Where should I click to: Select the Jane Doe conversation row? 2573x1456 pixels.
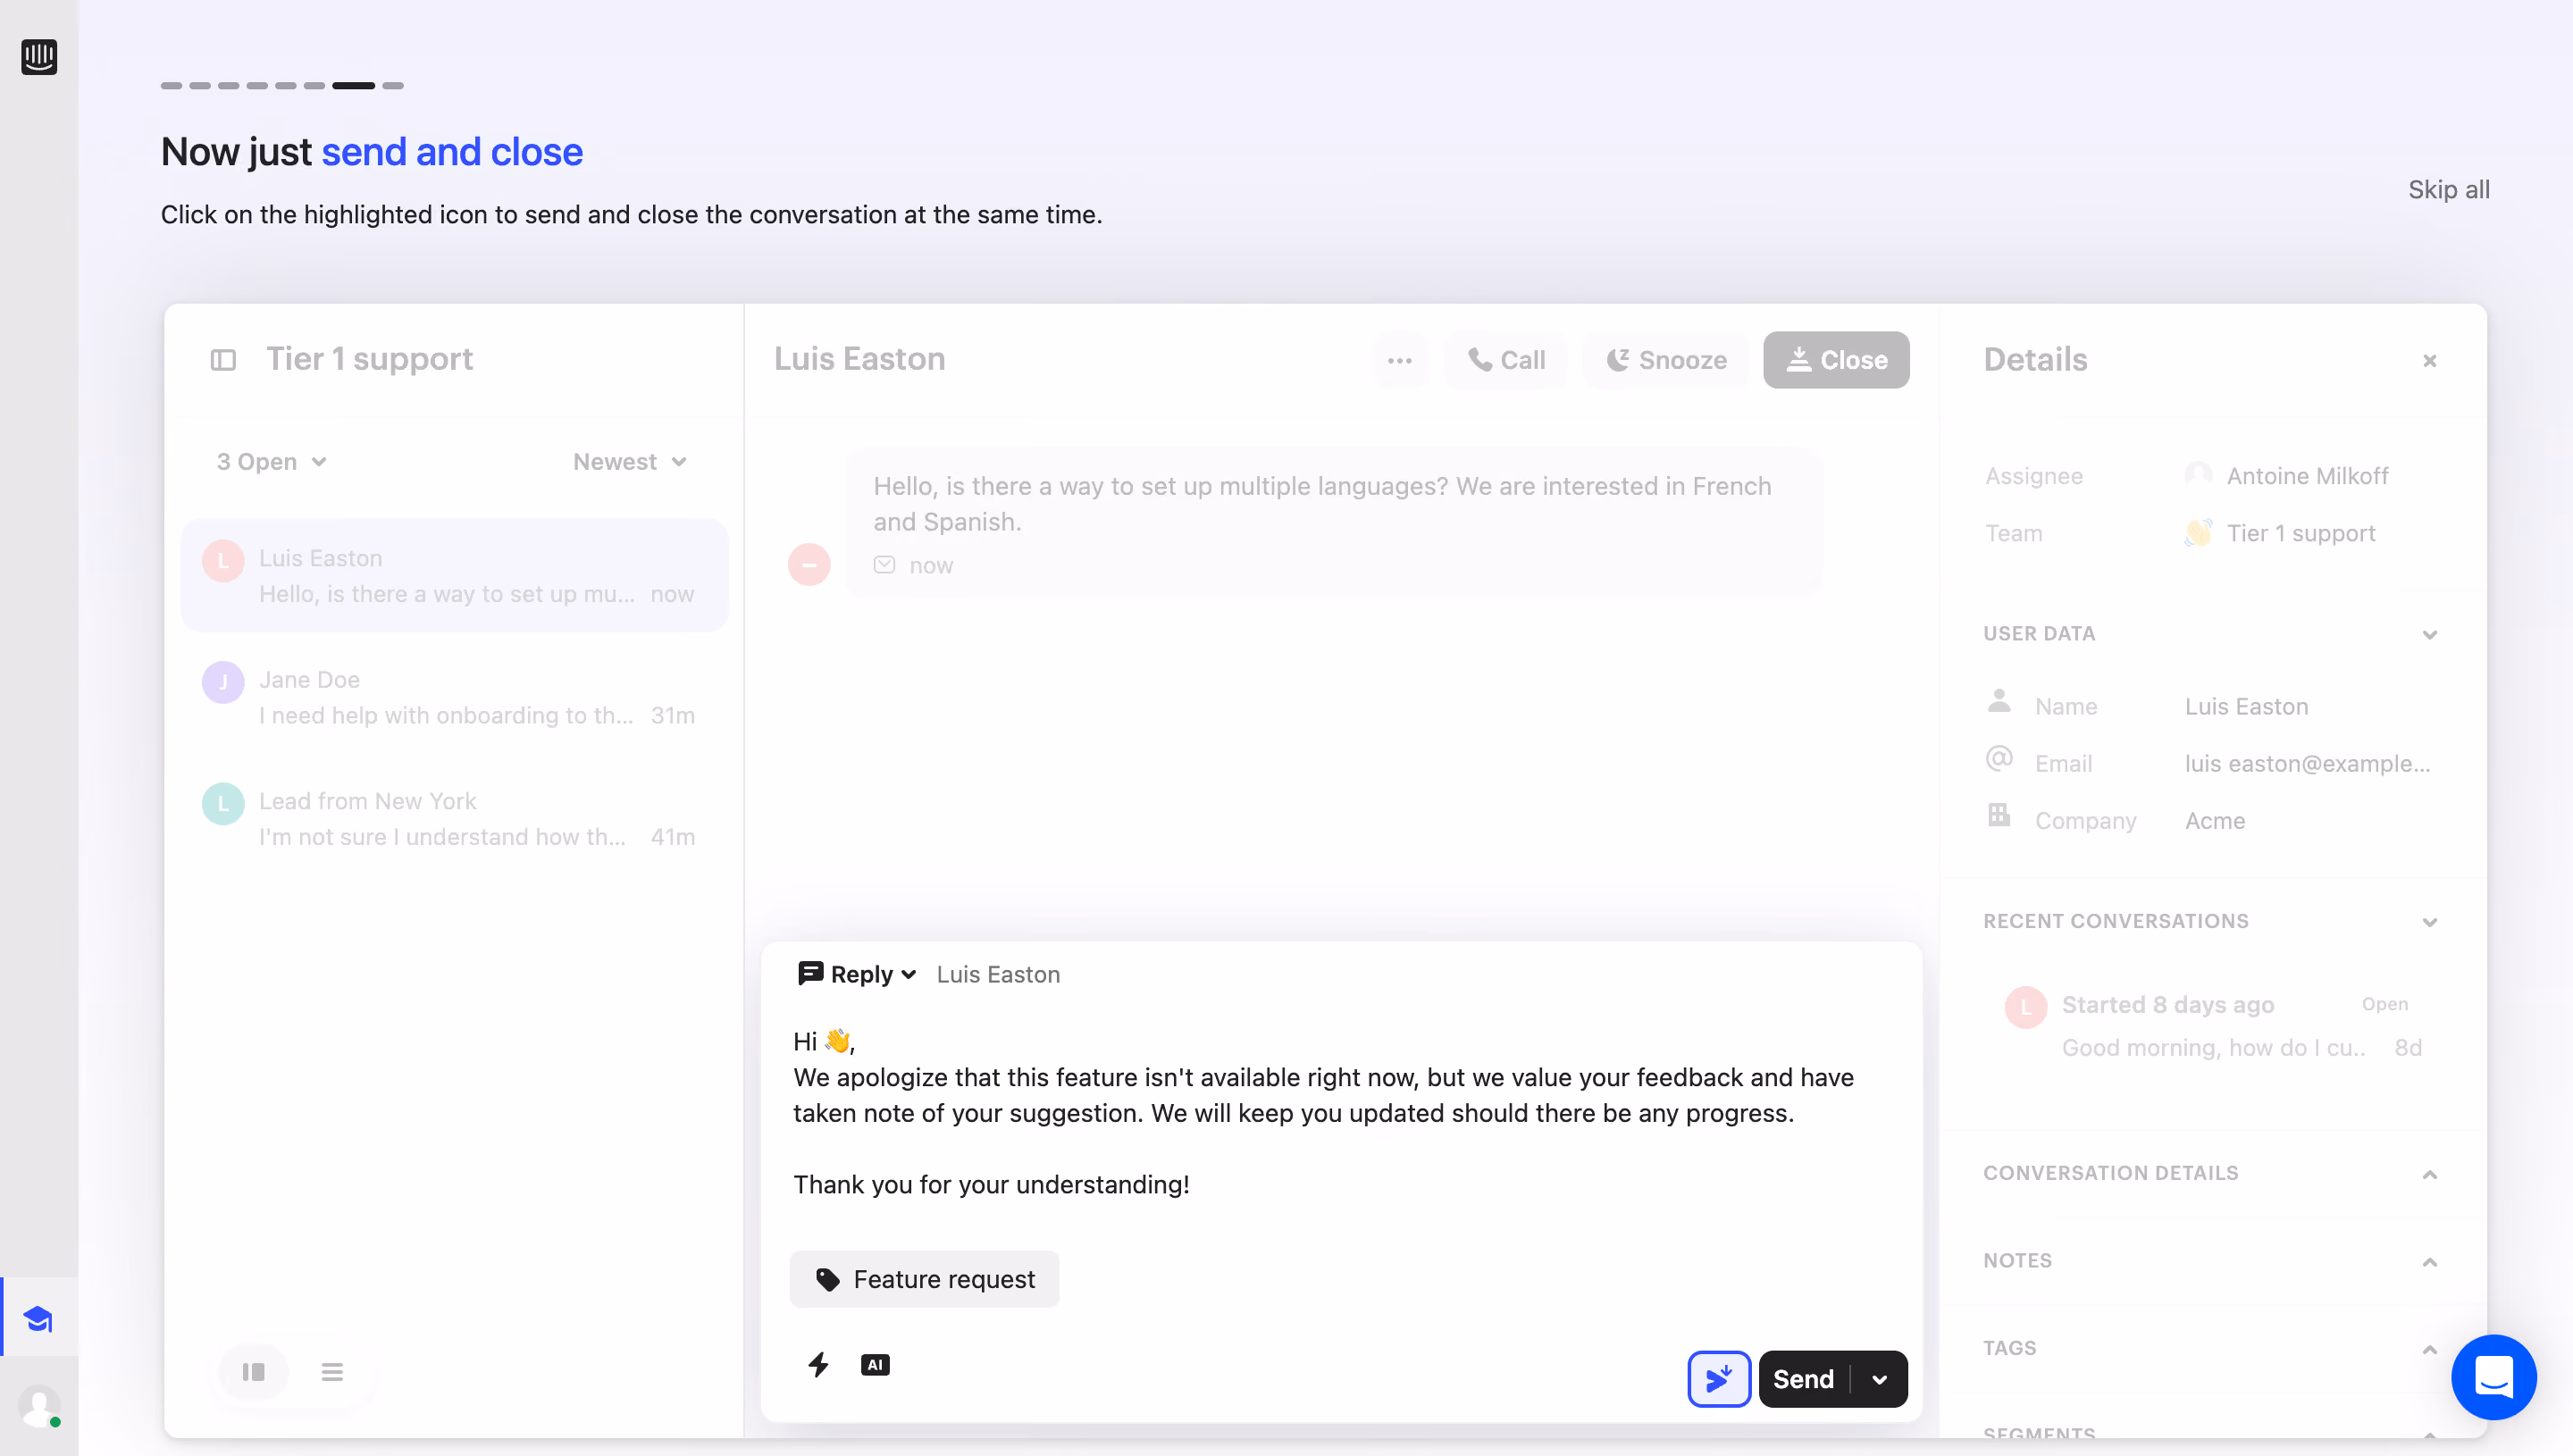pyautogui.click(x=454, y=697)
